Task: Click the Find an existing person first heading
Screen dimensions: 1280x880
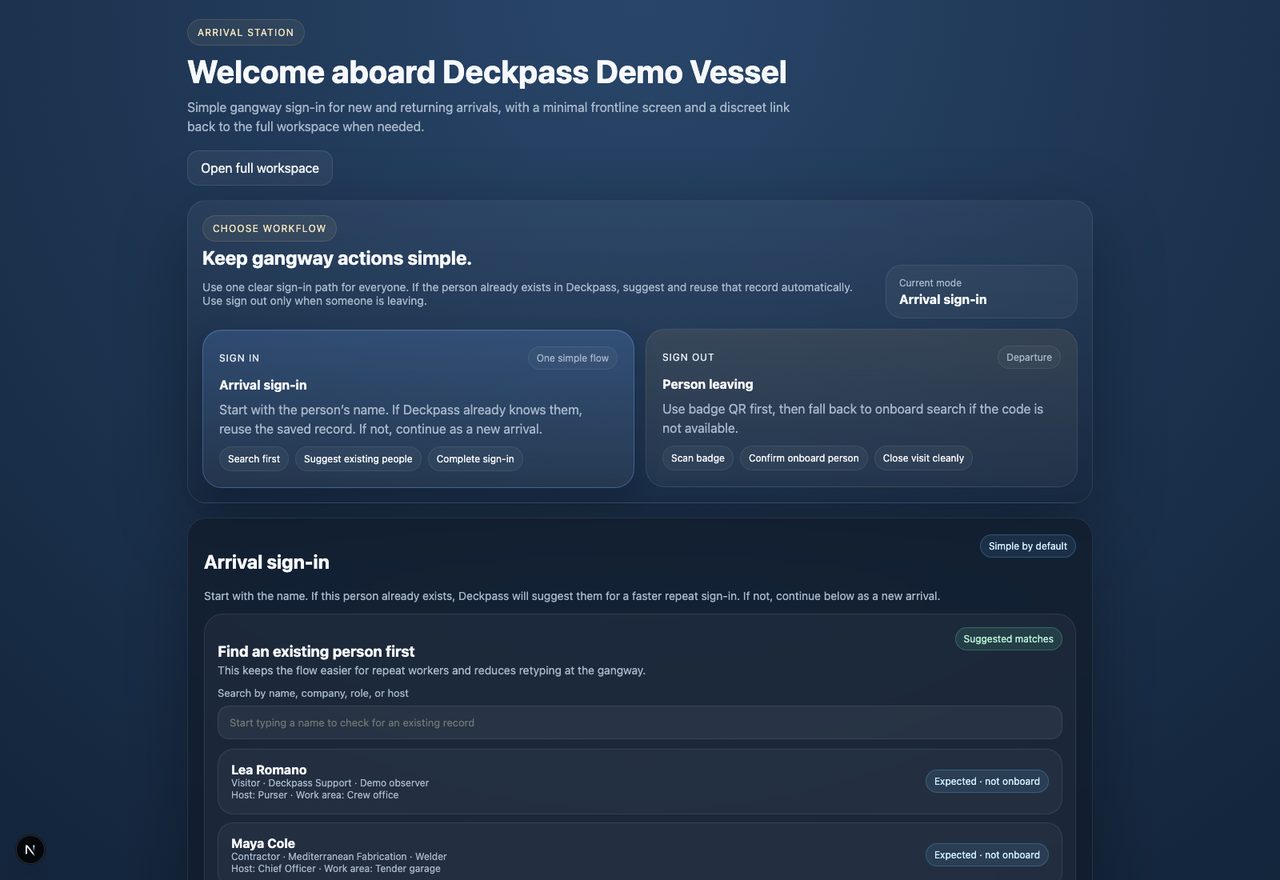Action: (x=316, y=651)
